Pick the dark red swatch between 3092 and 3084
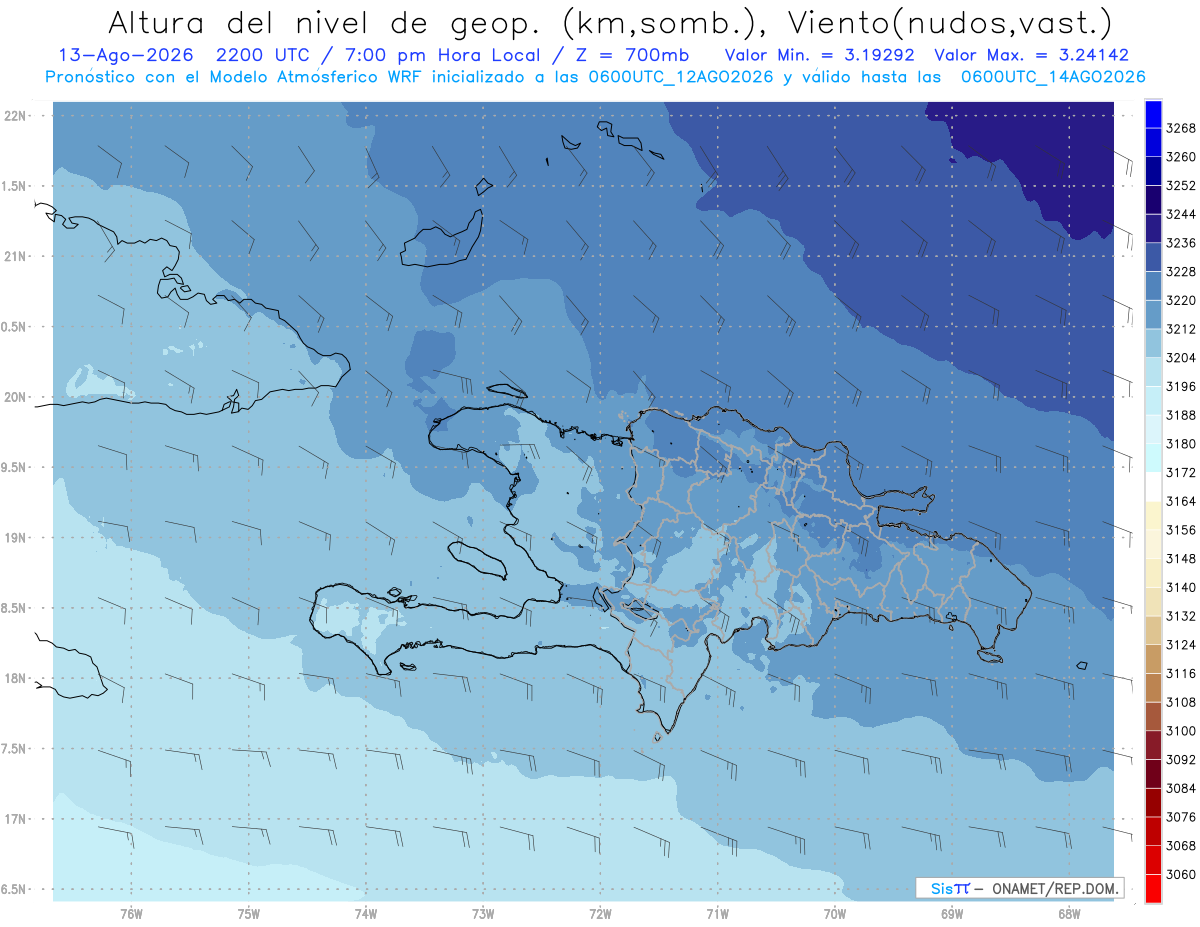 [1153, 773]
